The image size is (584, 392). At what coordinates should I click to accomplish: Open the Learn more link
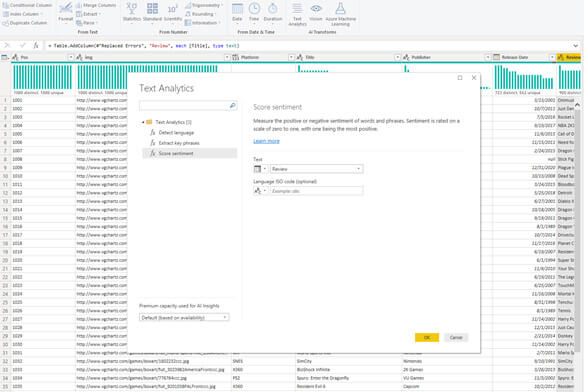(266, 141)
